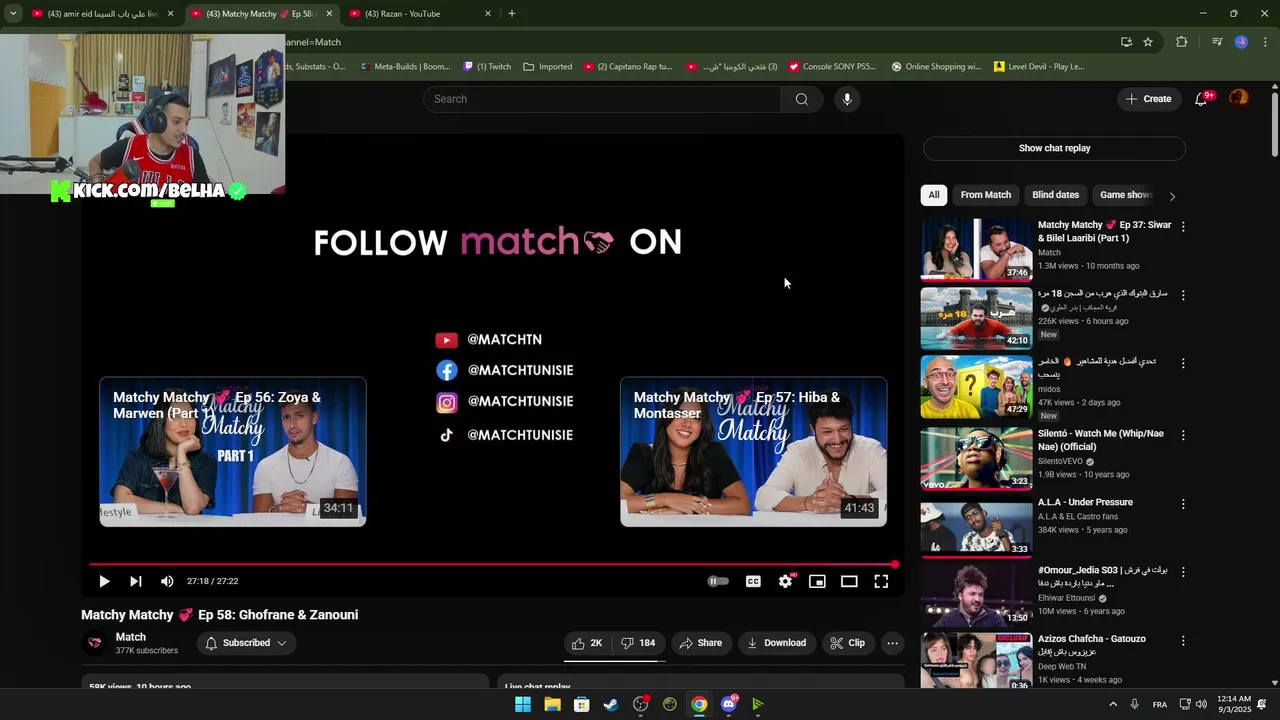Screen dimensions: 1280x720
Task: Open Chrome three-dot menu
Action: pyautogui.click(x=1266, y=42)
